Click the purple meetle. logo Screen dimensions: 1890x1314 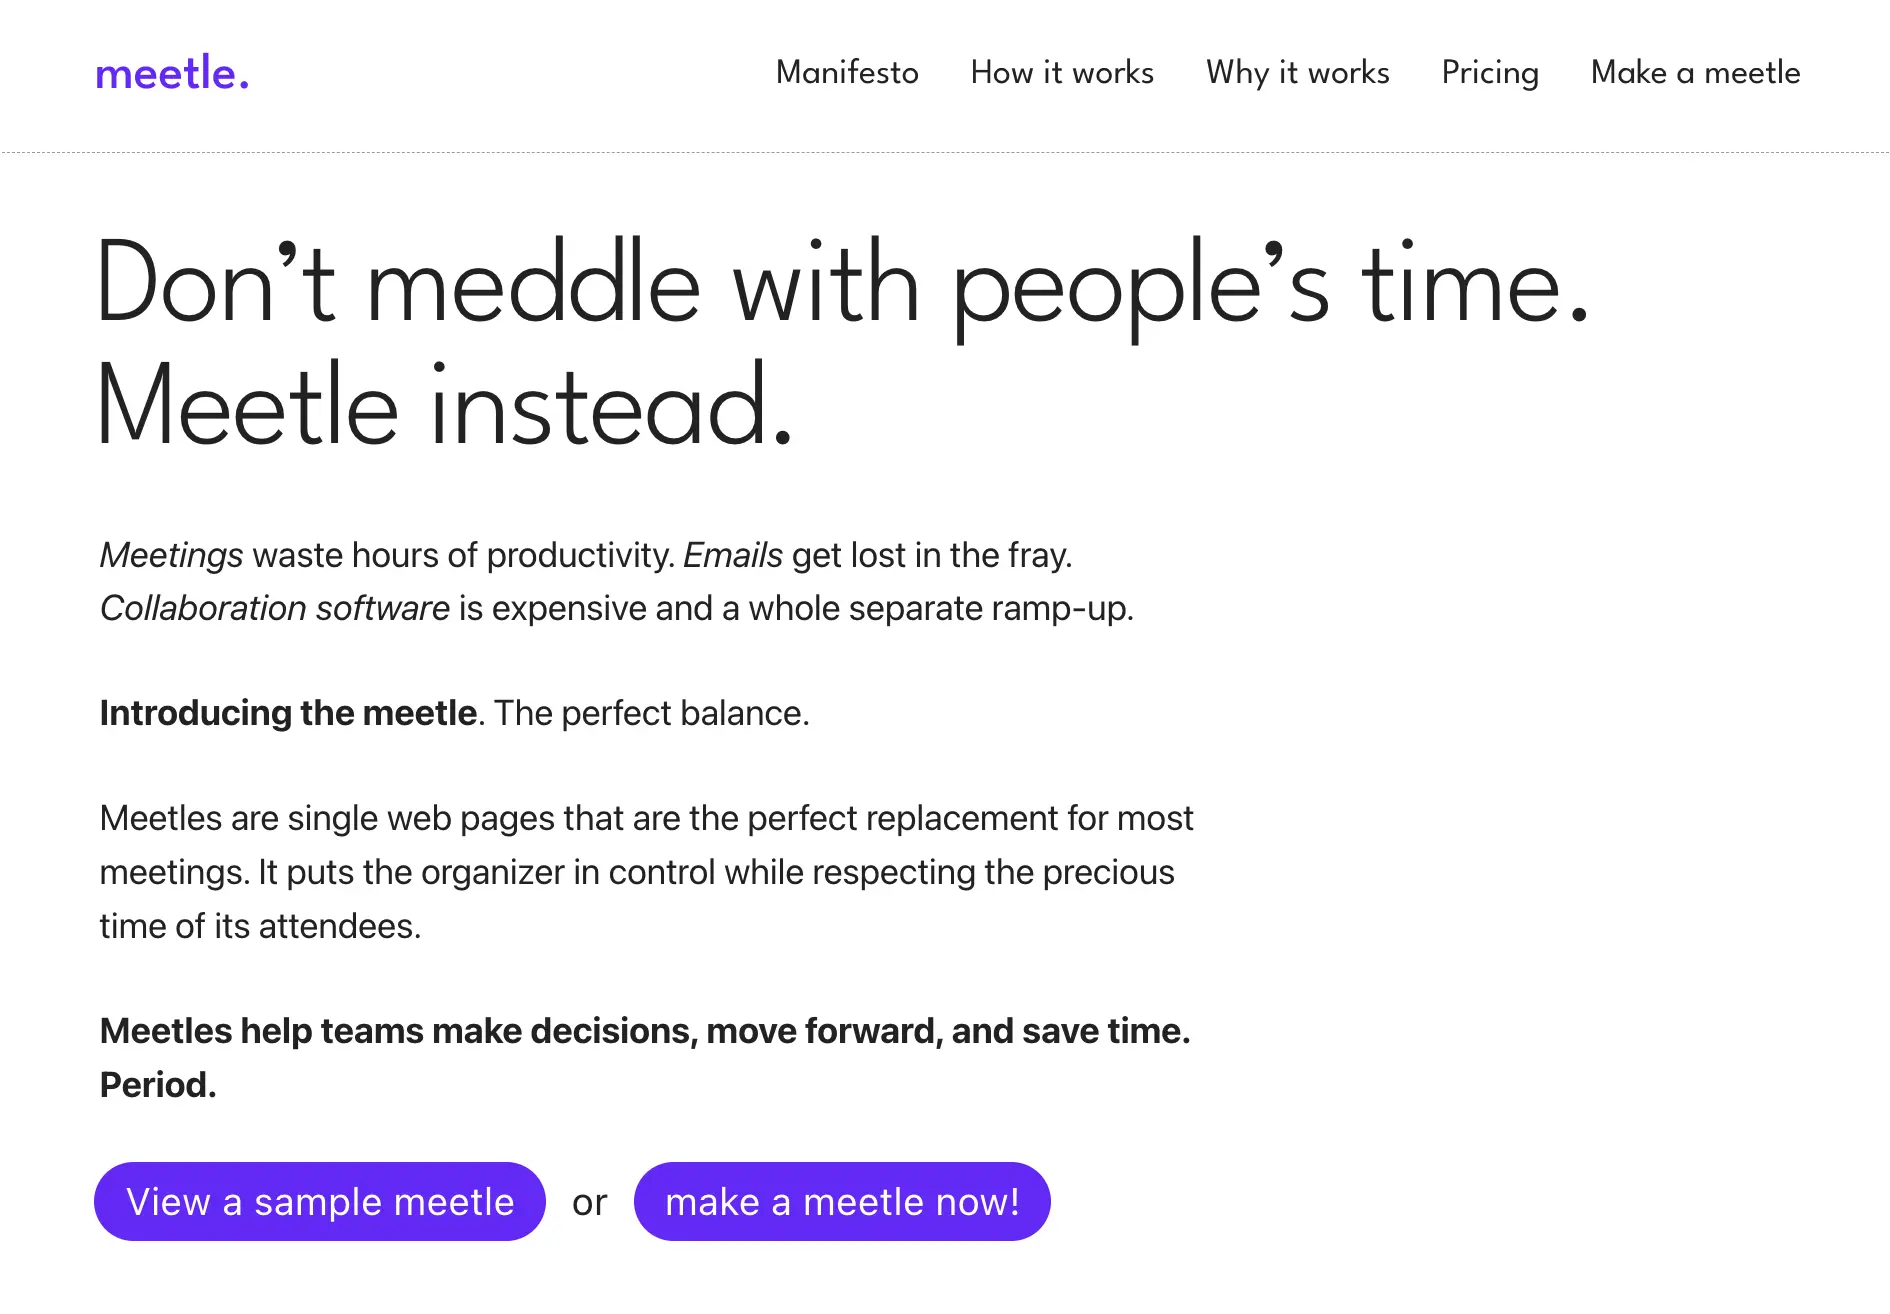coord(172,74)
